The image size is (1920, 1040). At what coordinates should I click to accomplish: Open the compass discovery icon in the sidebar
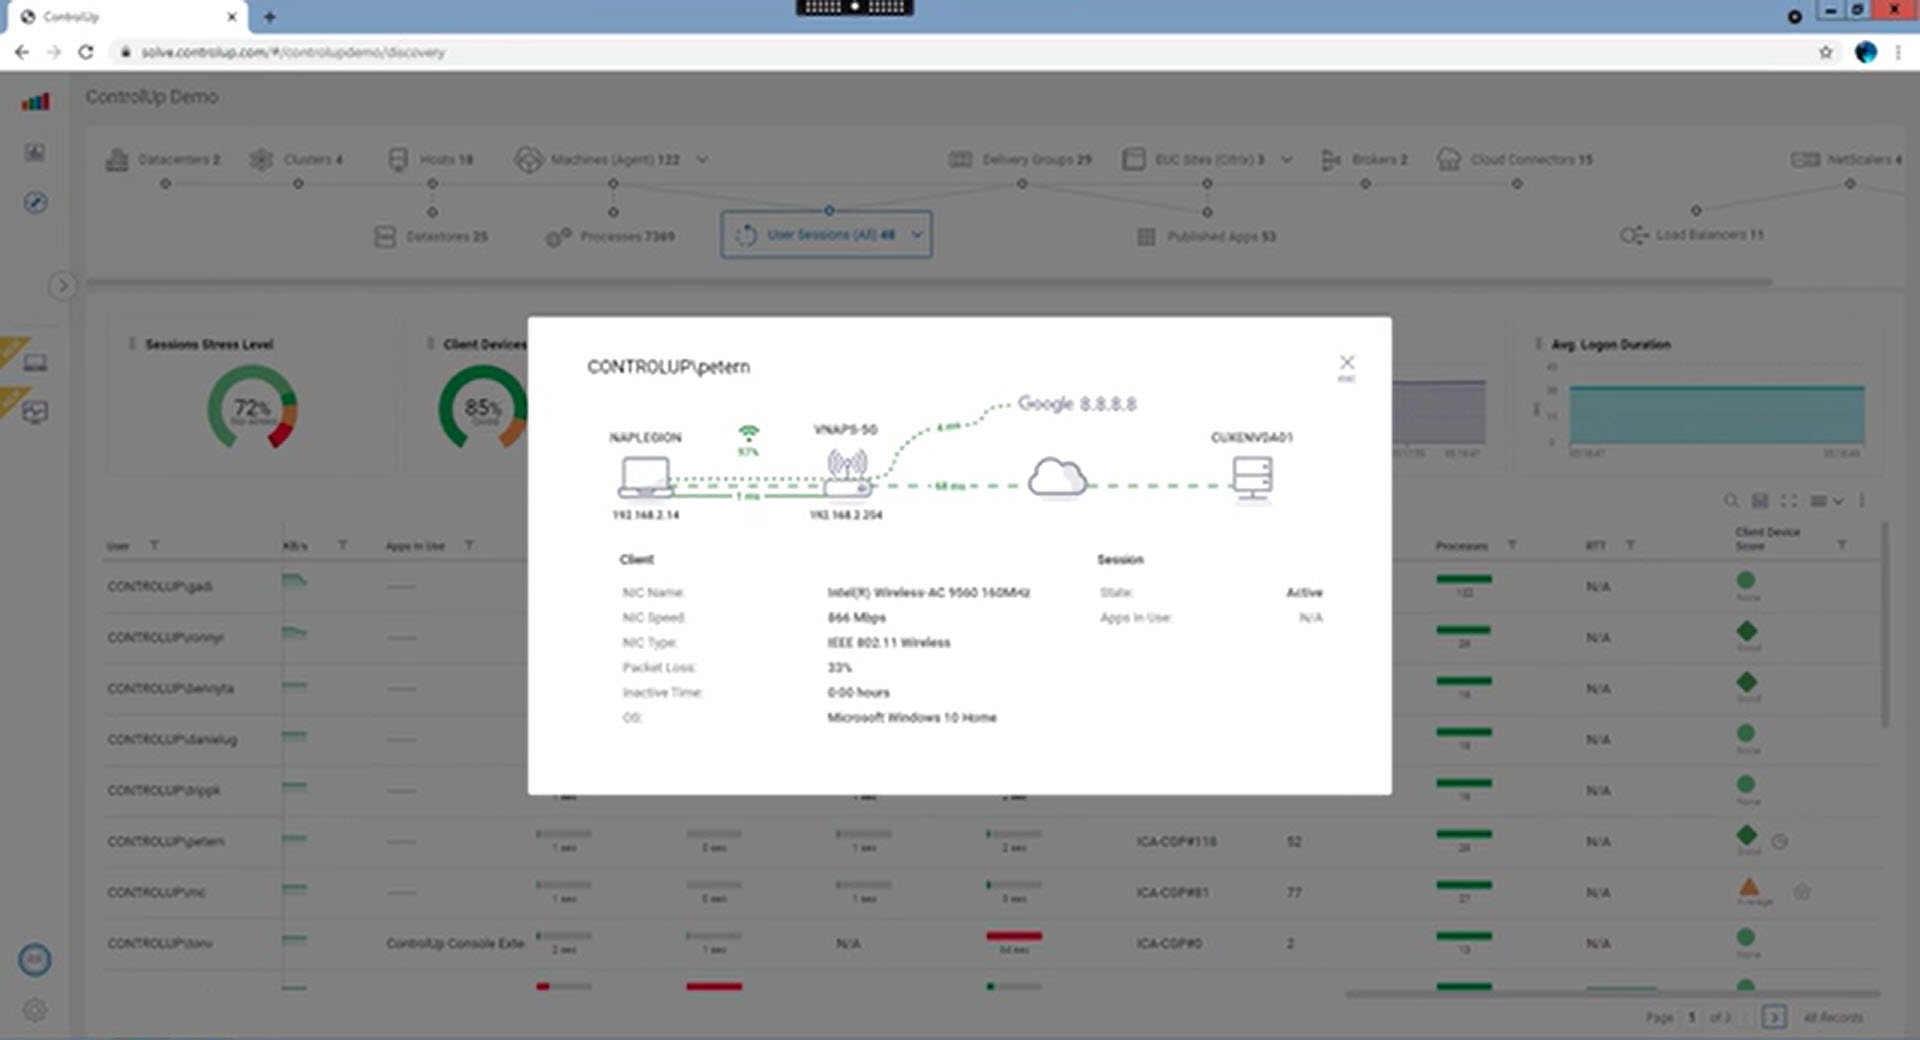coord(35,203)
